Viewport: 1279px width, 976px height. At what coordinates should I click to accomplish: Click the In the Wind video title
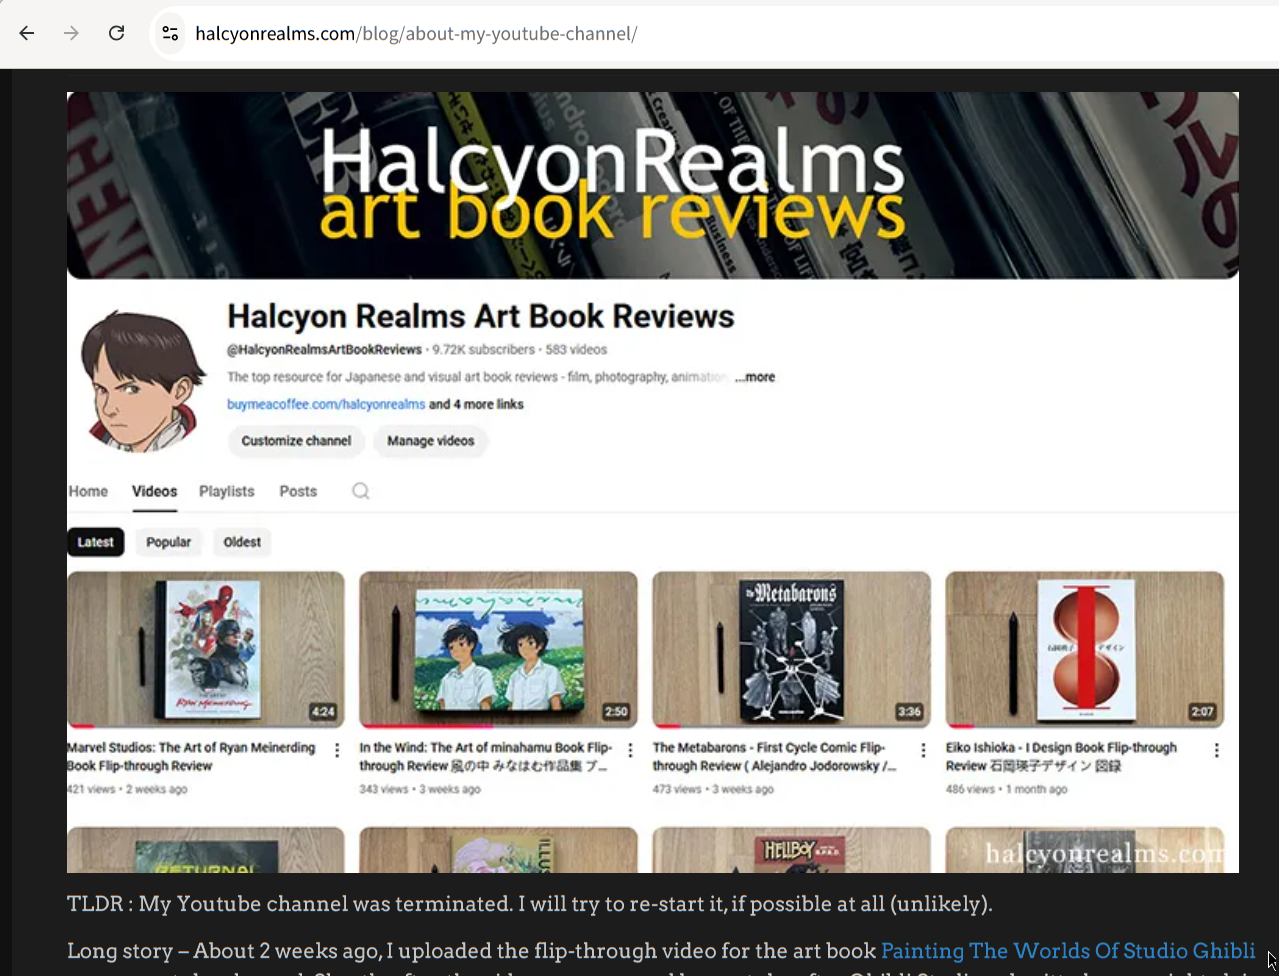click(486, 756)
